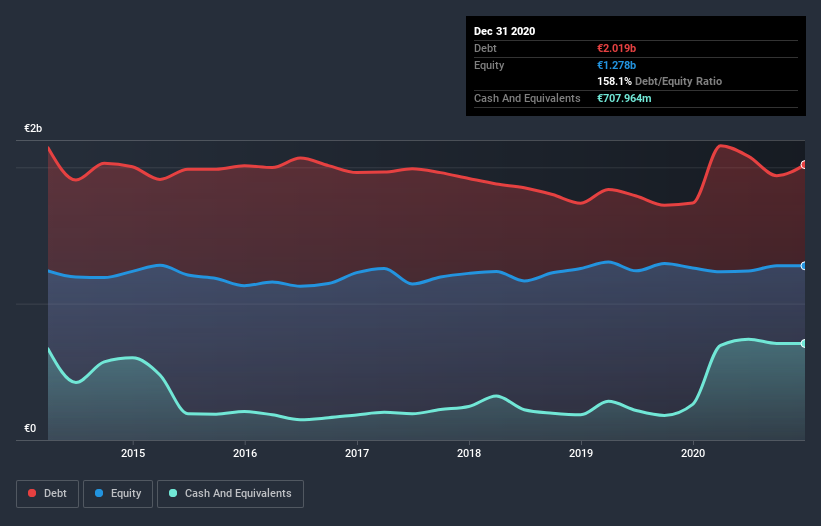Click the Debt data point marker at Dec 2020
This screenshot has width=821, height=526.
coord(804,165)
